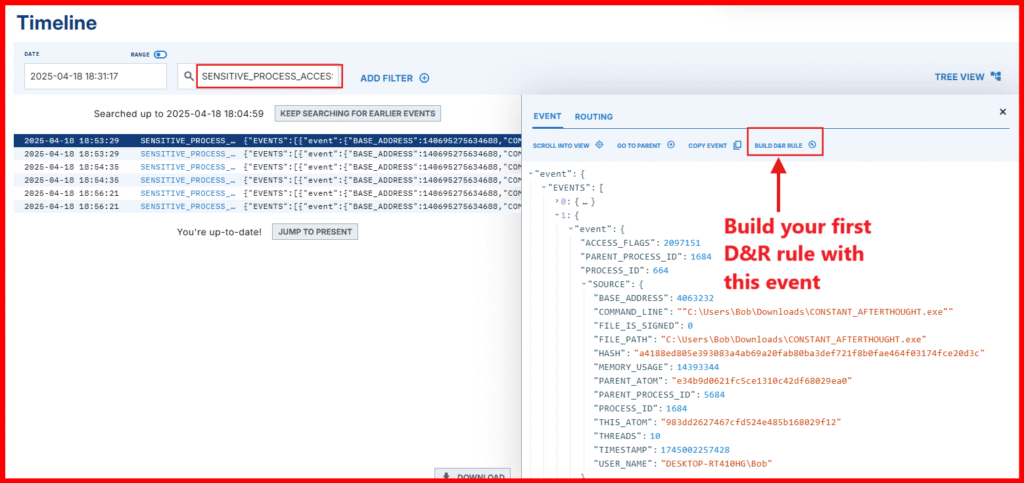This screenshot has width=1024, height=483.
Task: Click the Build D&R Rule icon
Action: 812,145
